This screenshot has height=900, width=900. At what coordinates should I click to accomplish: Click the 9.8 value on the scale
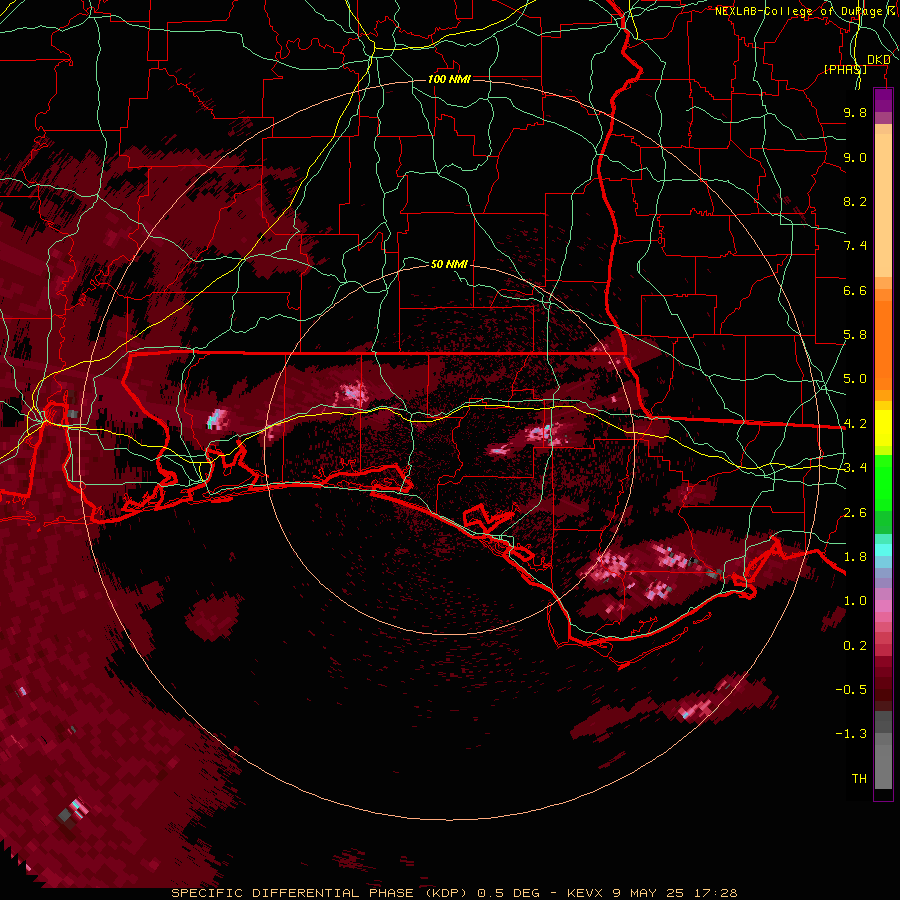pos(855,112)
